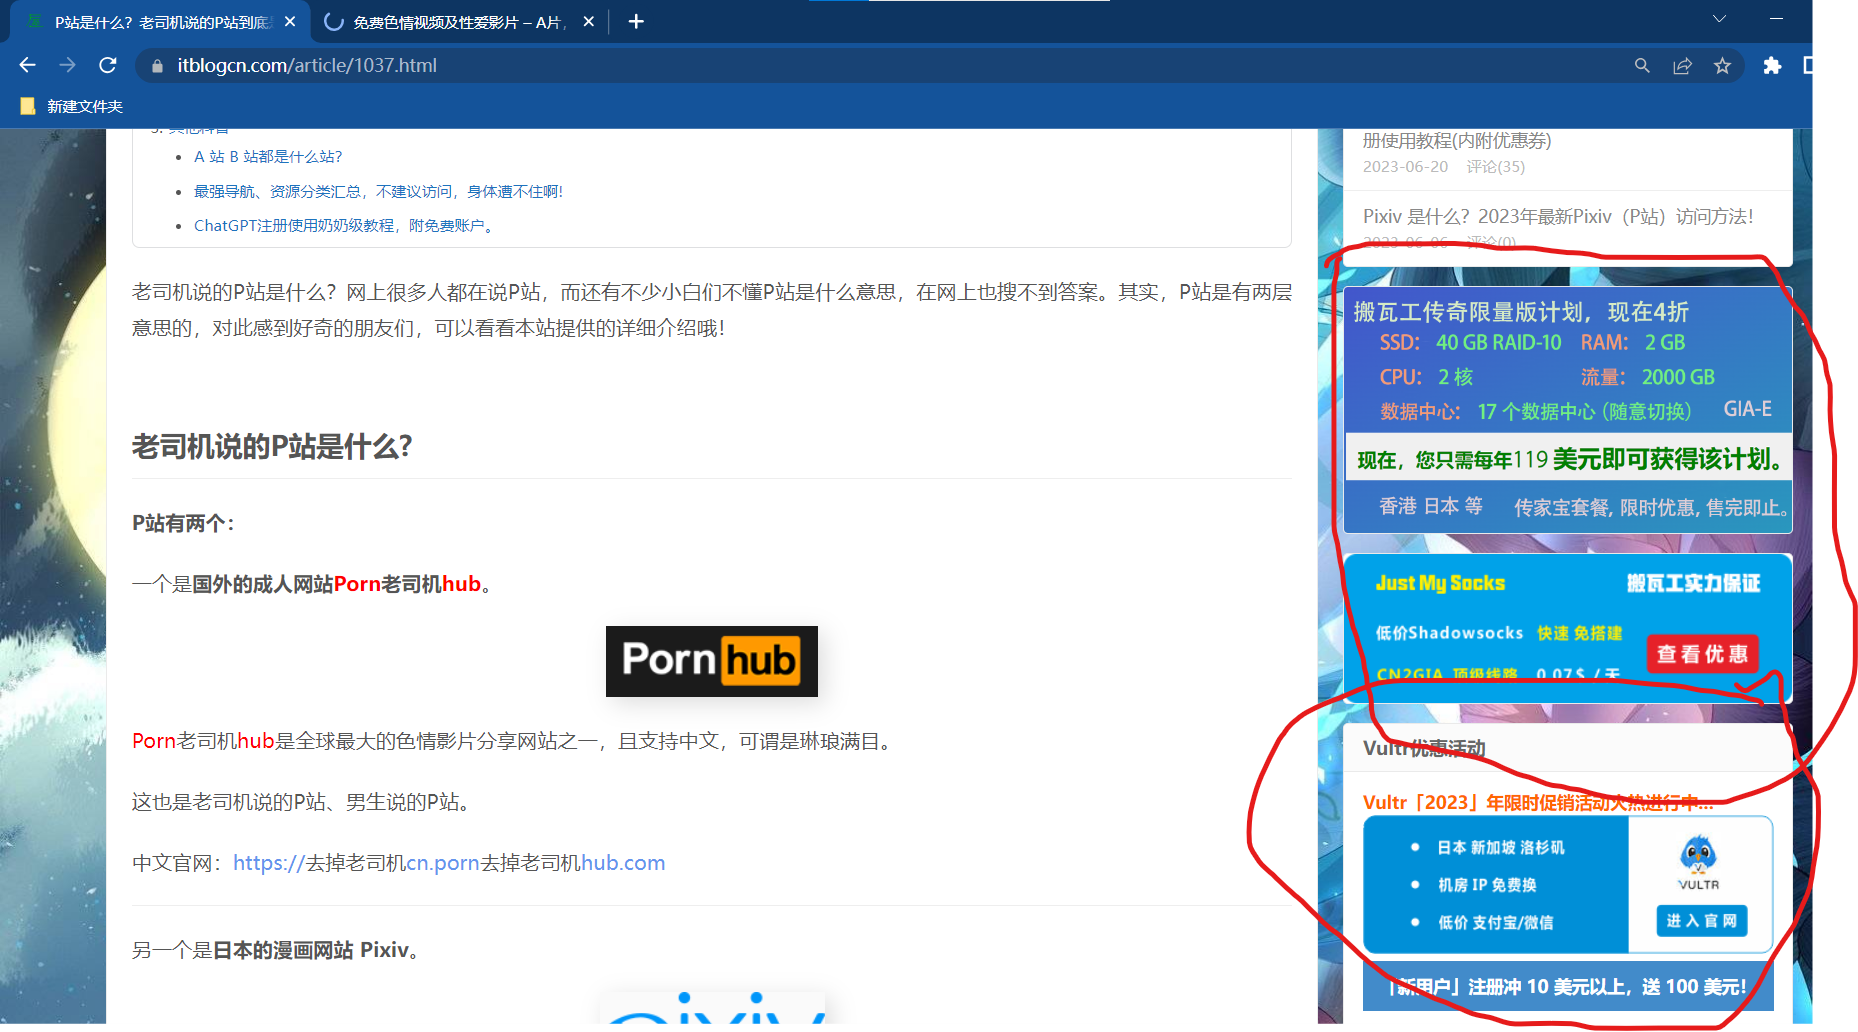
Task: Click the share page icon
Action: (1682, 66)
